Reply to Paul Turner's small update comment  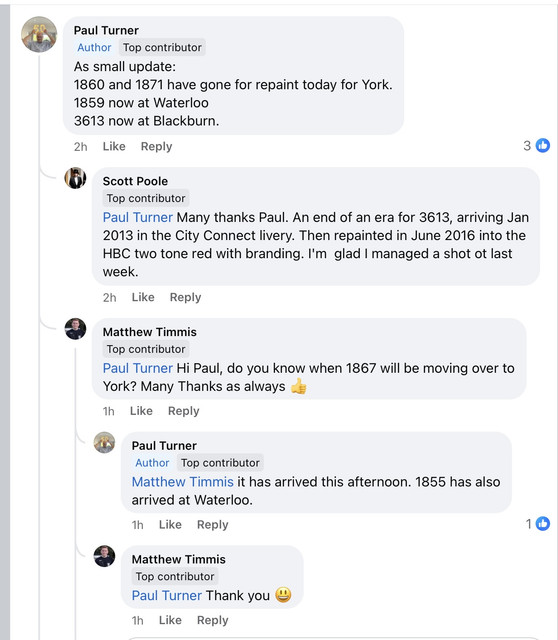click(156, 146)
